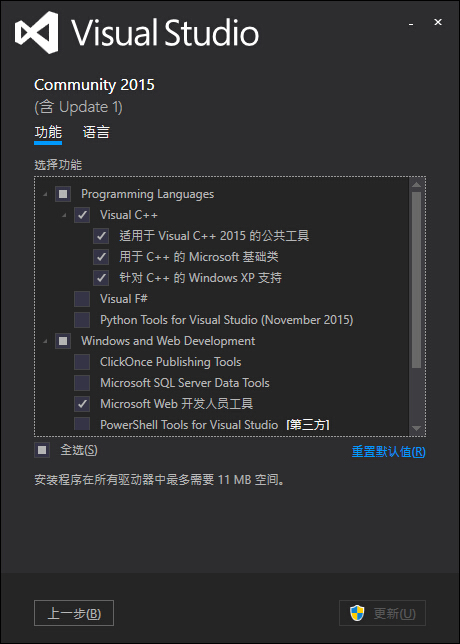Enable Python Tools for Visual Studio checkbox
The height and width of the screenshot is (644, 460).
pyautogui.click(x=82, y=320)
